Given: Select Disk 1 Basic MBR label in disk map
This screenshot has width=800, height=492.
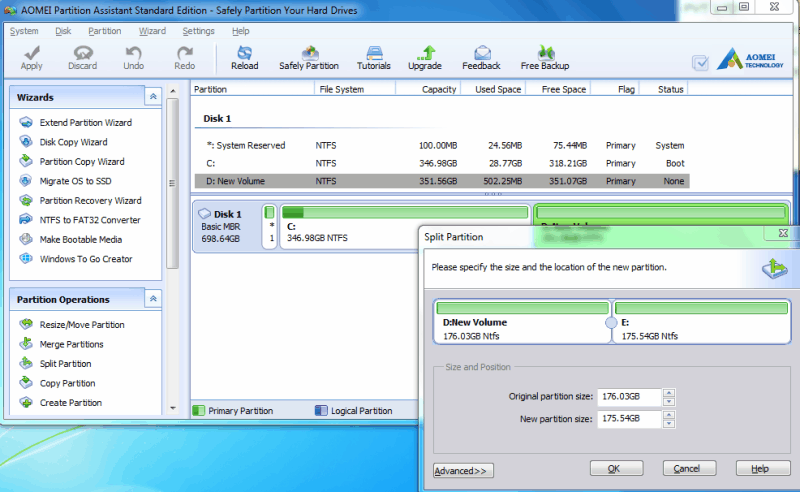Looking at the screenshot, I should click(227, 227).
